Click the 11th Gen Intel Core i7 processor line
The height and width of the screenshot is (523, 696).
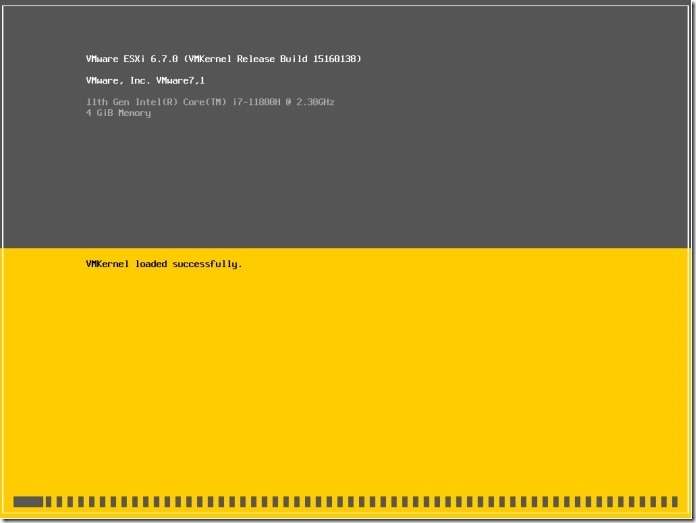[x=210, y=102]
